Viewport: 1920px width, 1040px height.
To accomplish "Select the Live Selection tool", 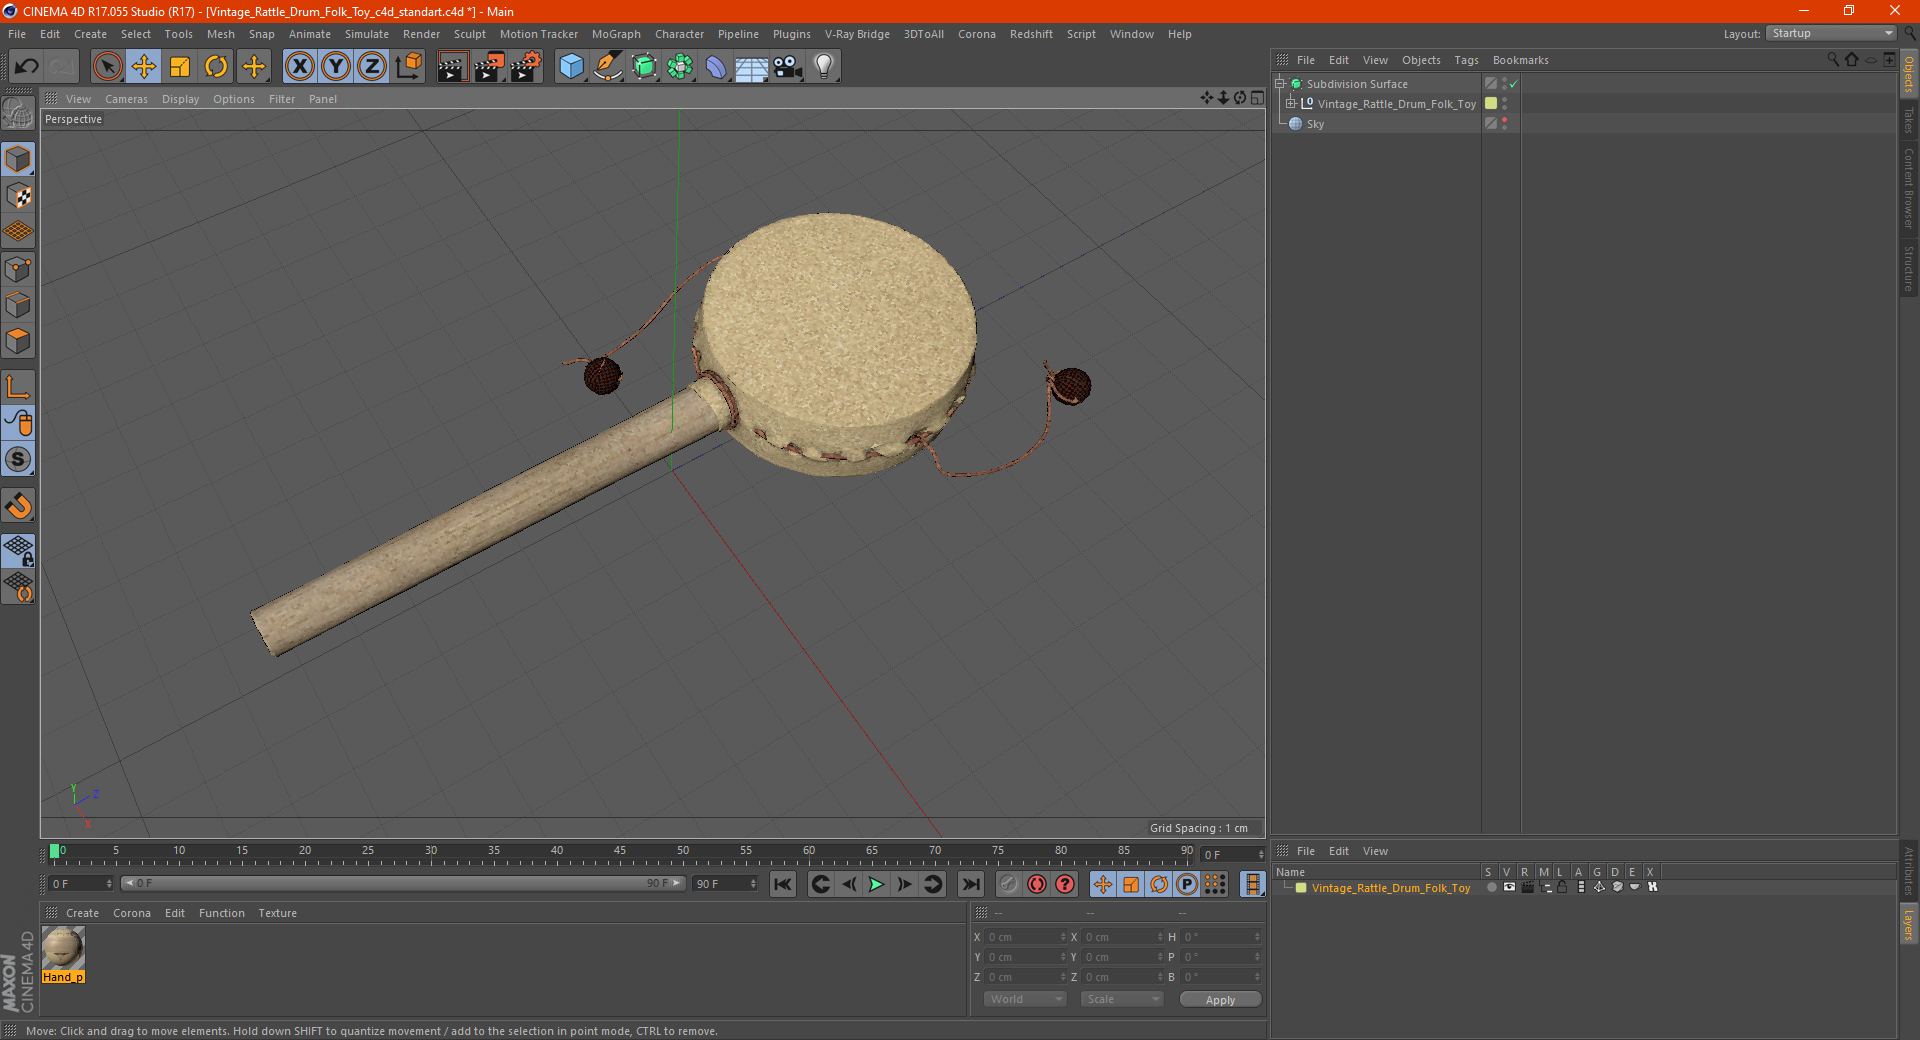I will click(x=107, y=67).
